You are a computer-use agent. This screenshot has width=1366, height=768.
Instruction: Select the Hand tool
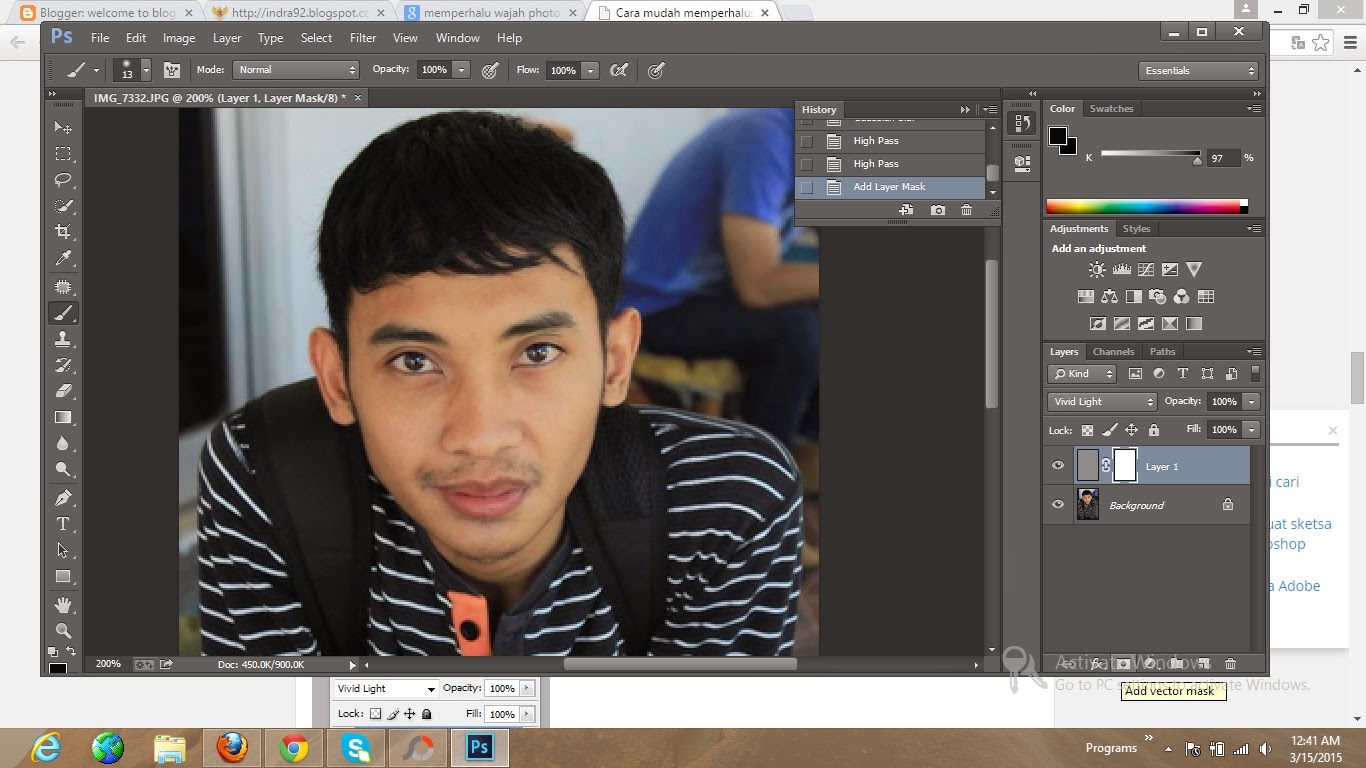point(63,605)
